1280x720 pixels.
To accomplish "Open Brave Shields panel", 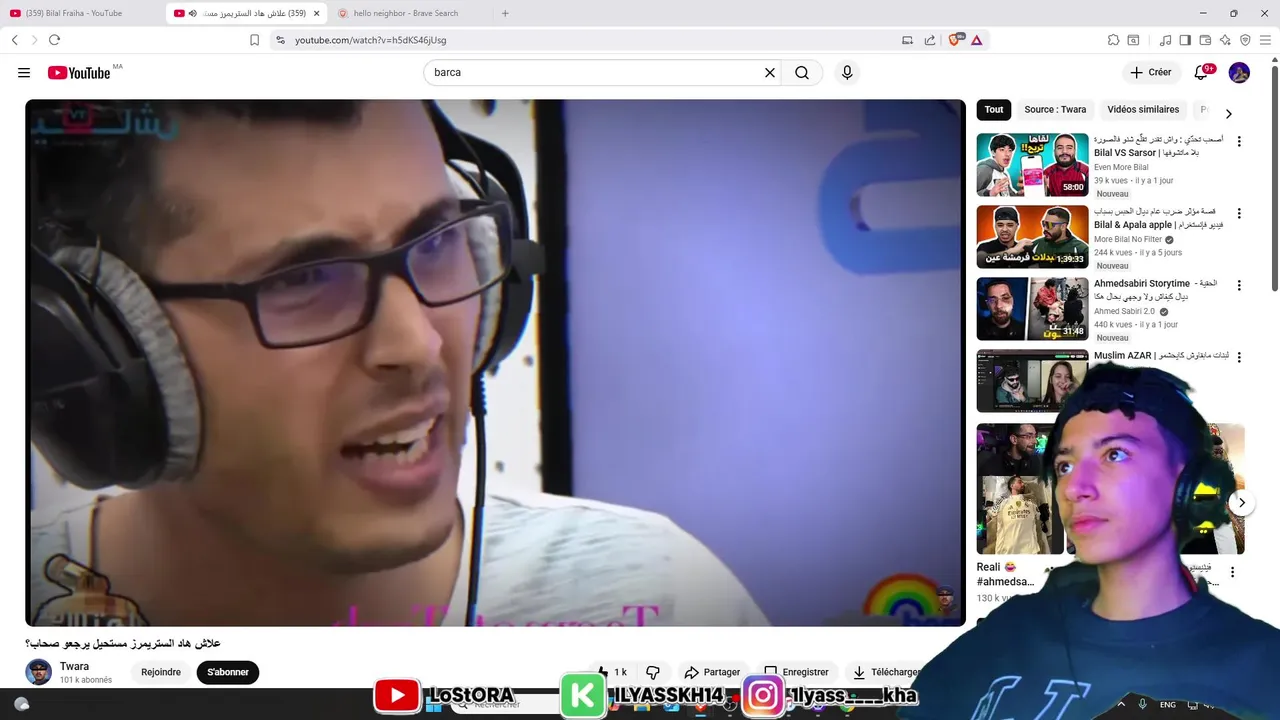I will 954,40.
